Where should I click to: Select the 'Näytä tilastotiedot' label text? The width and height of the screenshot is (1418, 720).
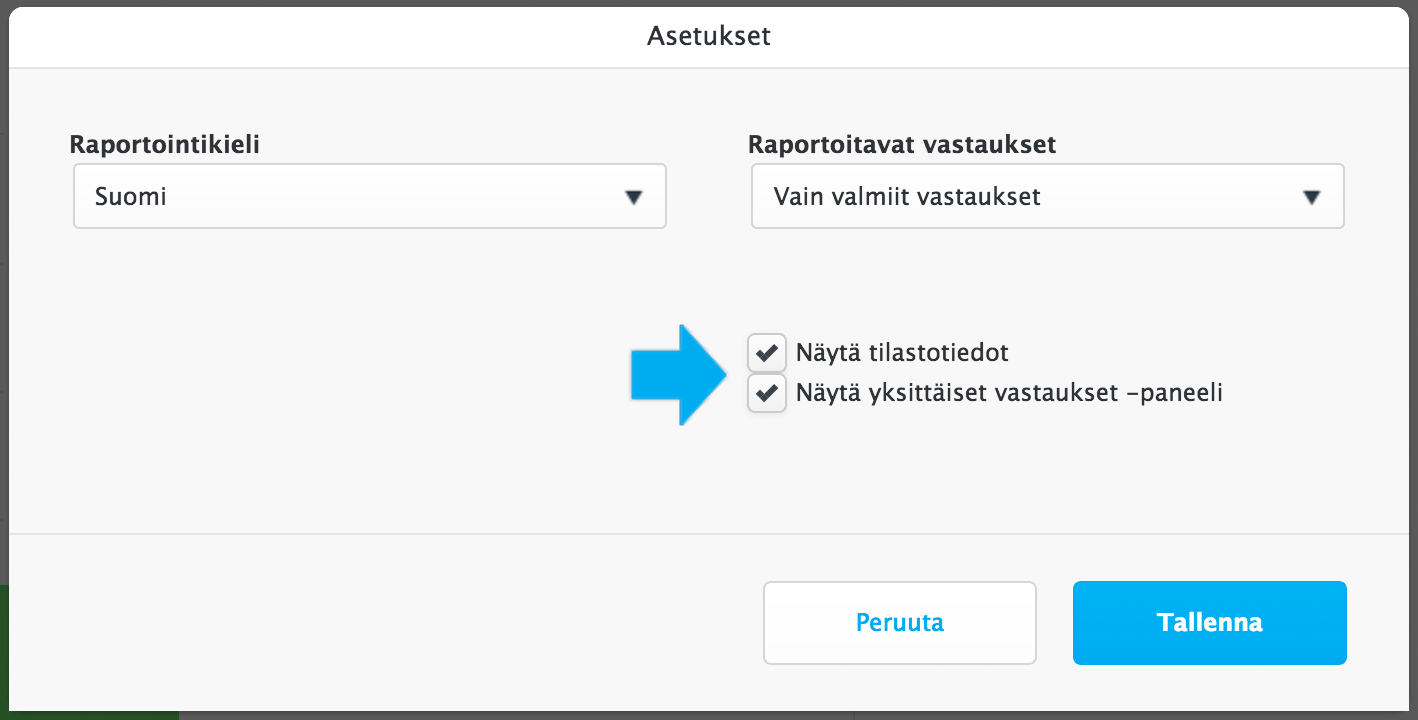point(901,352)
